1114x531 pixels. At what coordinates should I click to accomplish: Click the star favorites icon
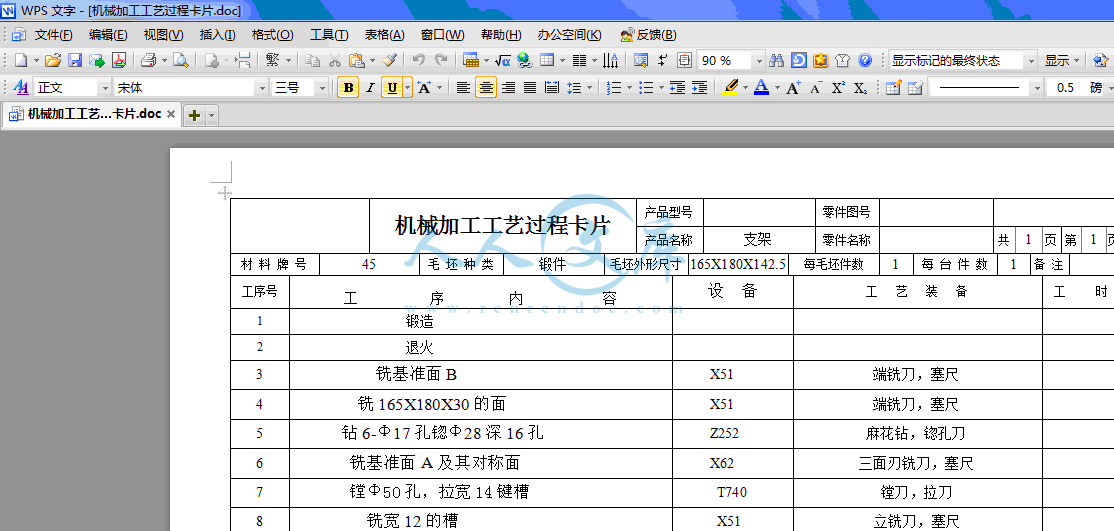821,60
